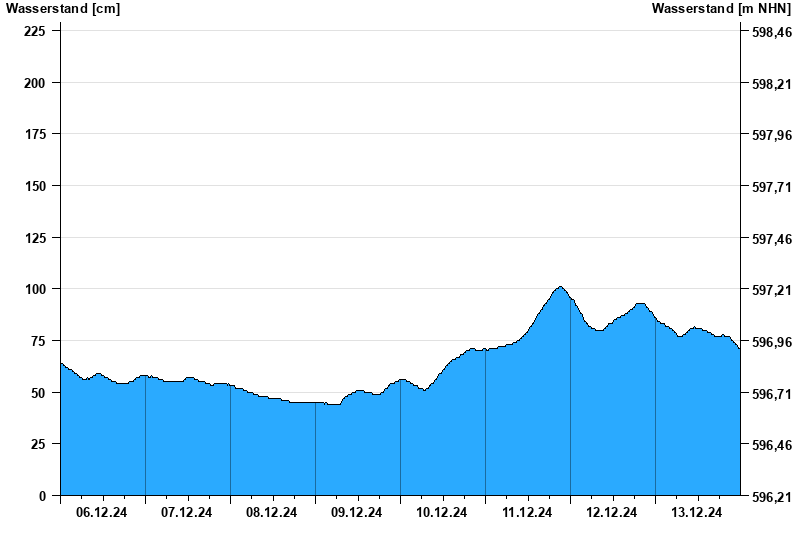Click the 12.12.24 date label

611,512
